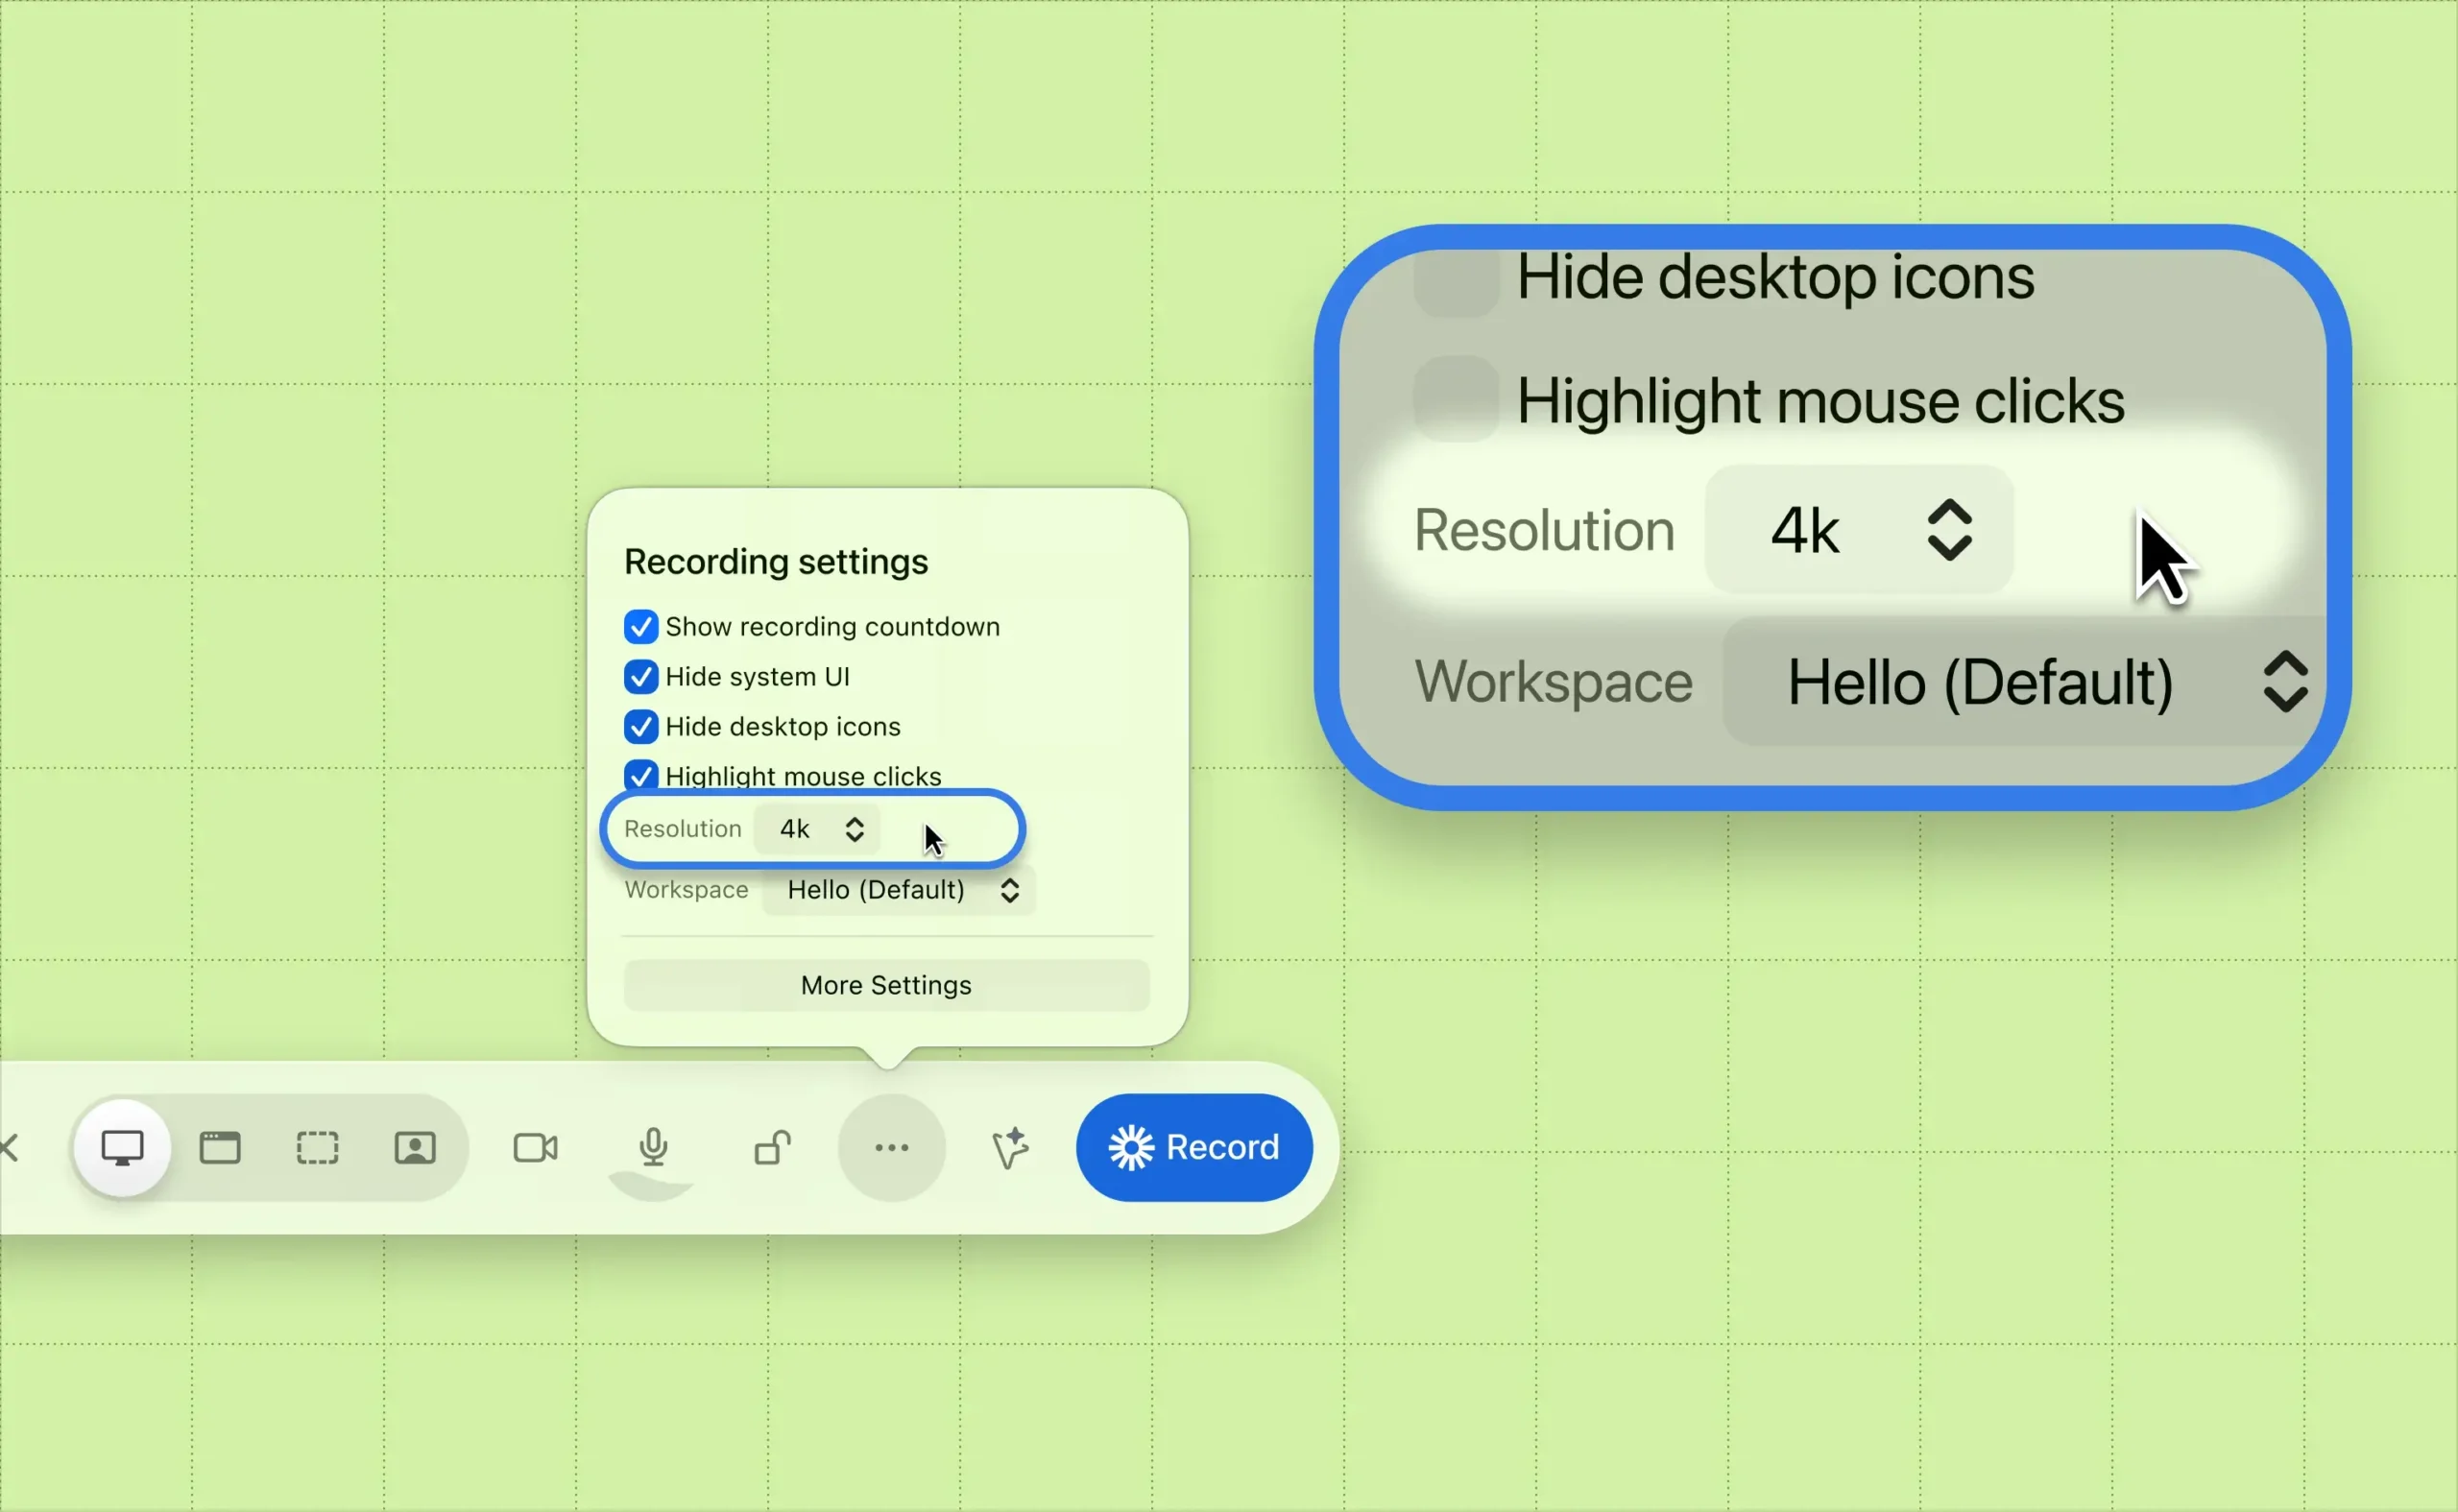Uncheck Show recording countdown
Image resolution: width=2458 pixels, height=1512 pixels.
(641, 627)
